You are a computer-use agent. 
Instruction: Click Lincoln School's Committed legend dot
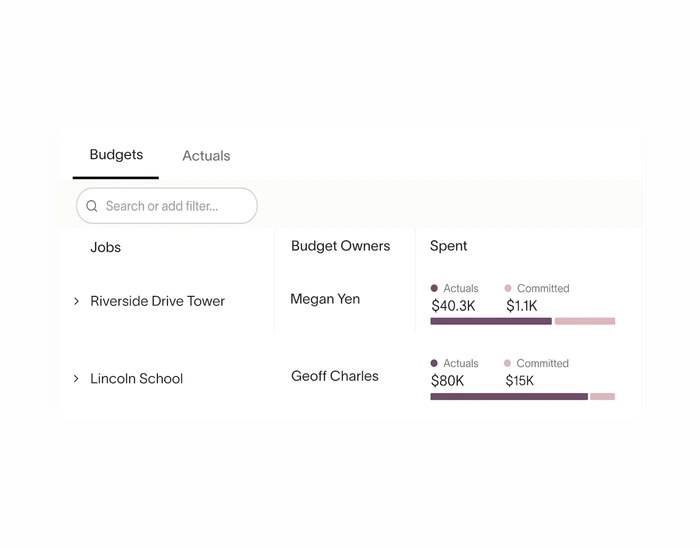click(x=507, y=363)
